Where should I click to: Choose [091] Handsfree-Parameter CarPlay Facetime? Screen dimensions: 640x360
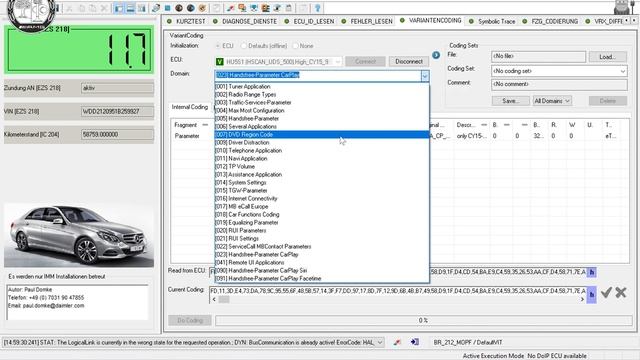[x=322, y=278]
